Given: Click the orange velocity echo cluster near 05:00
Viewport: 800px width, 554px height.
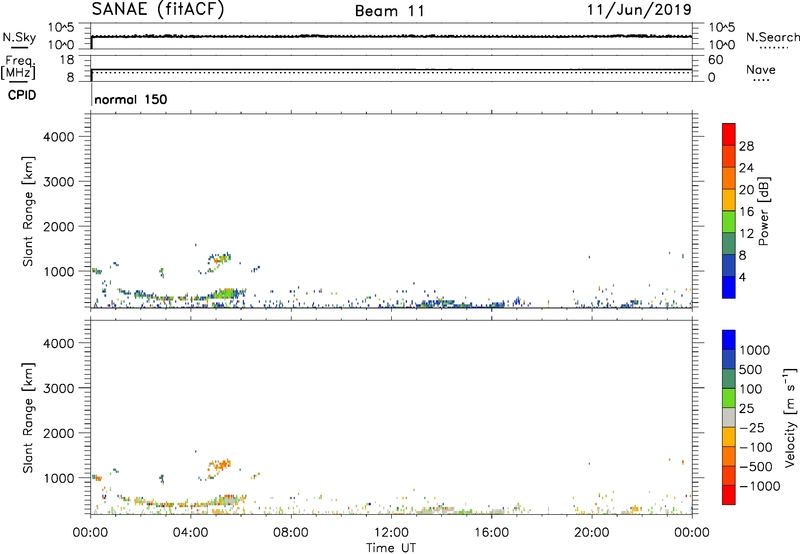Looking at the screenshot, I should (x=219, y=465).
